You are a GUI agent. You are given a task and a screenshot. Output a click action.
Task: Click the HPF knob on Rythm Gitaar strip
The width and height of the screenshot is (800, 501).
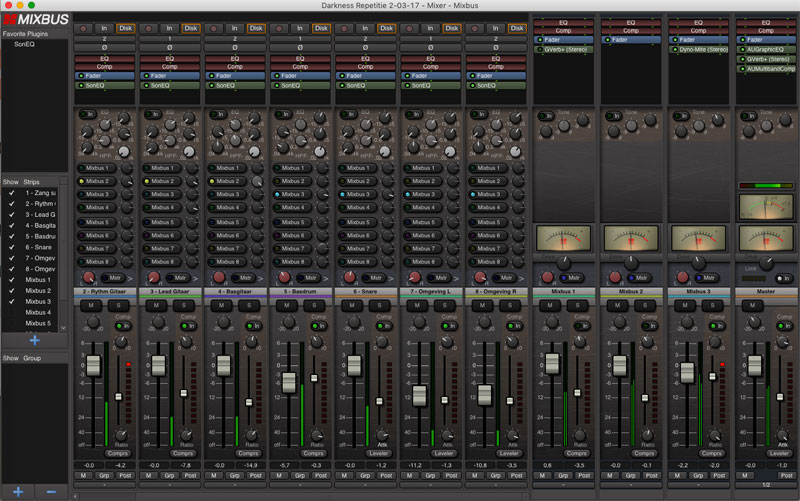tap(124, 152)
